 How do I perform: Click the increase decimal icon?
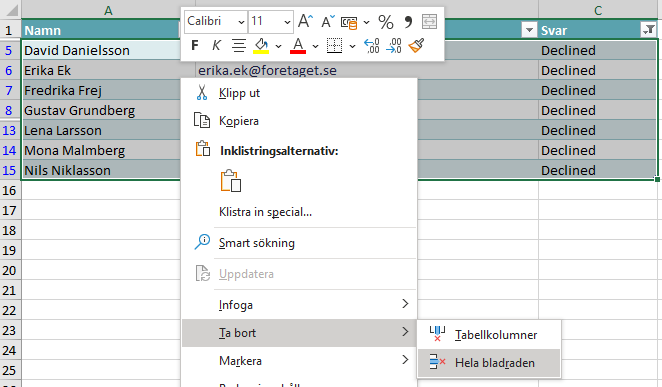[x=372, y=45]
